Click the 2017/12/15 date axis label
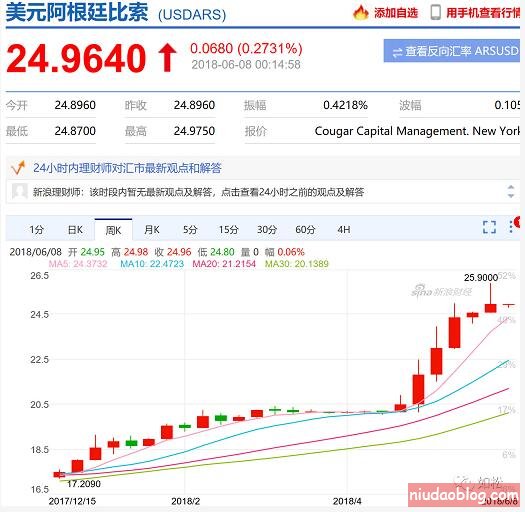The width and height of the screenshot is (525, 512). [x=72, y=501]
